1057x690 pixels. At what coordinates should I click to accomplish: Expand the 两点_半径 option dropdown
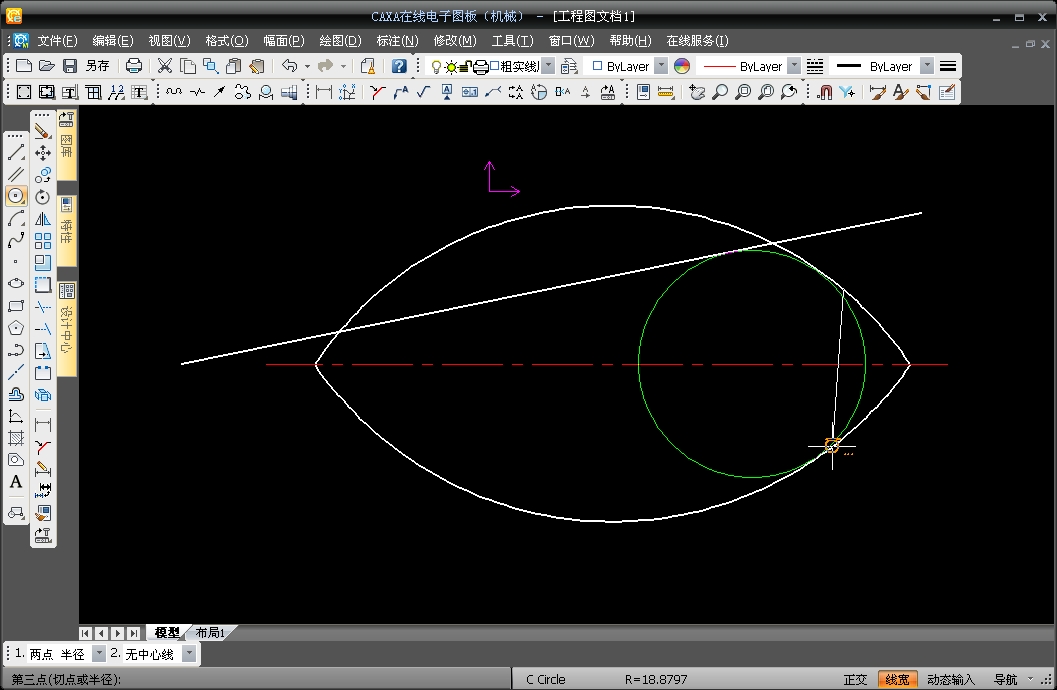tap(98, 654)
